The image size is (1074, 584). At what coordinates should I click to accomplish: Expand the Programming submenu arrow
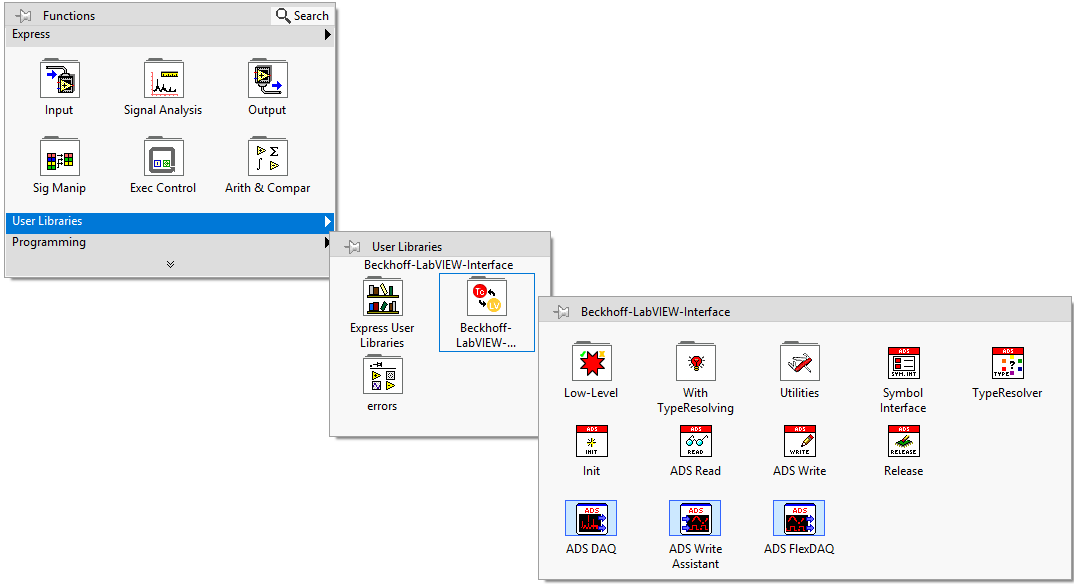328,241
